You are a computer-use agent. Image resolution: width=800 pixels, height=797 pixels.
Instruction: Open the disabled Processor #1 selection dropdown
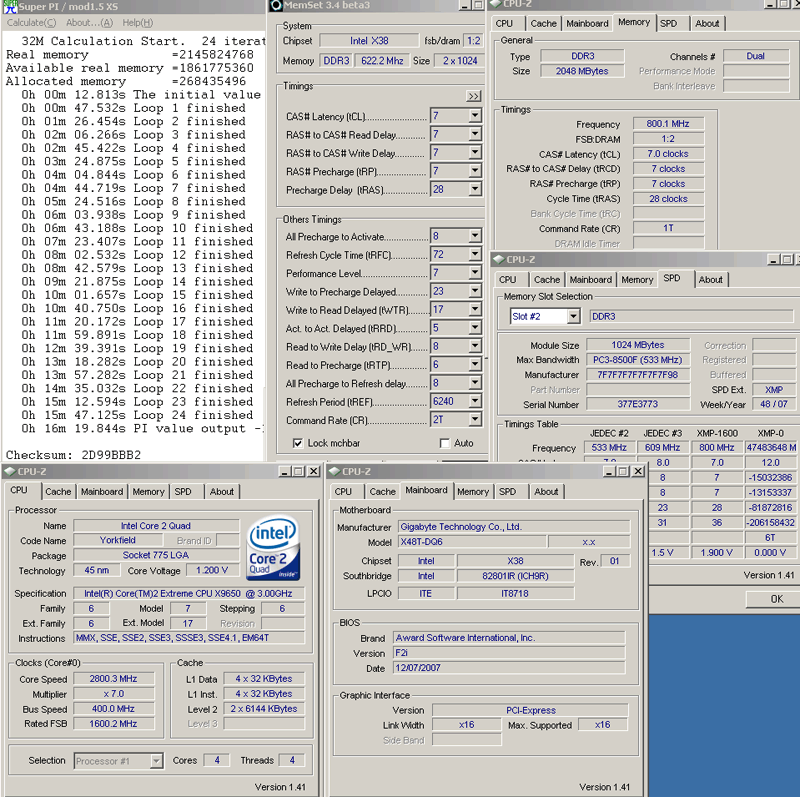[156, 761]
